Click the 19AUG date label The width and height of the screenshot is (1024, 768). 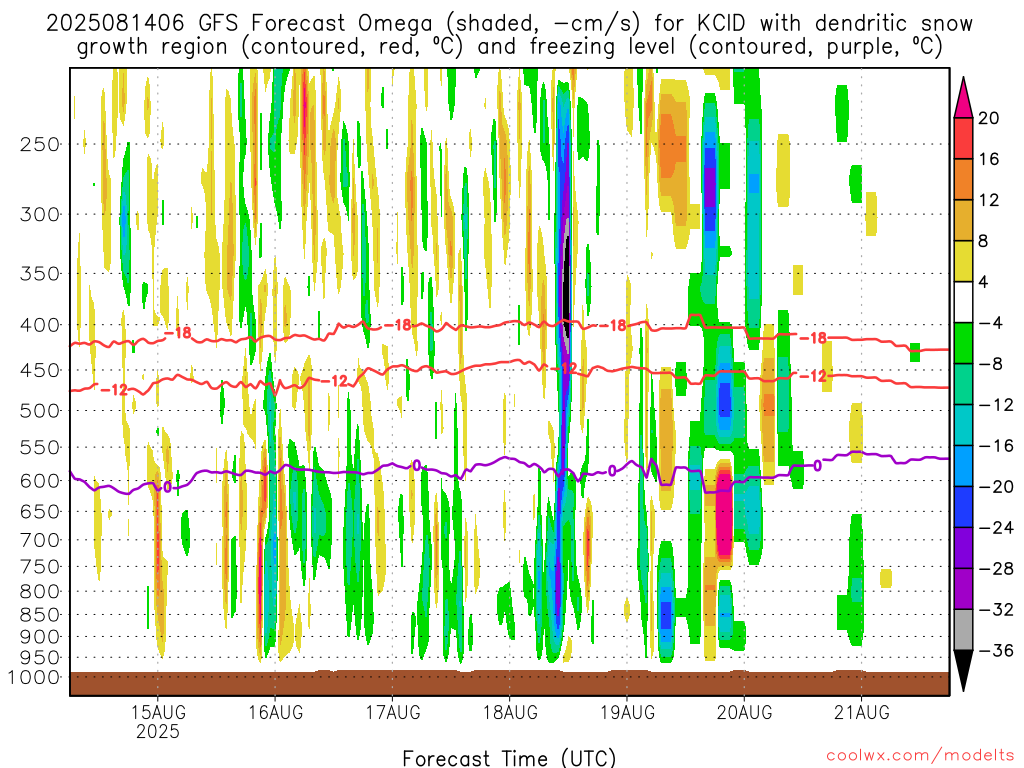(627, 712)
